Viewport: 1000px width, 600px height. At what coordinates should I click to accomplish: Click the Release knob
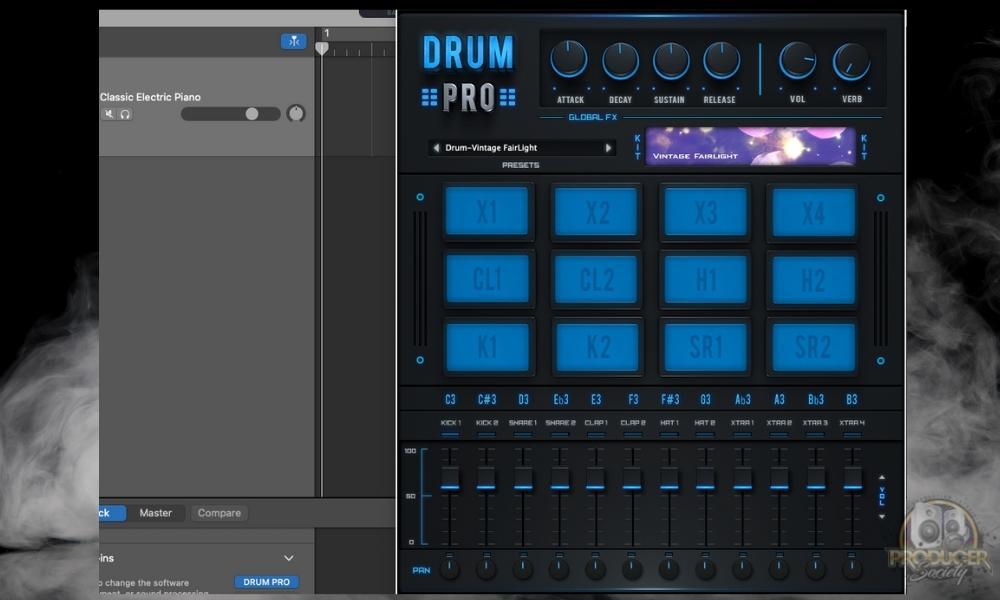[x=721, y=61]
